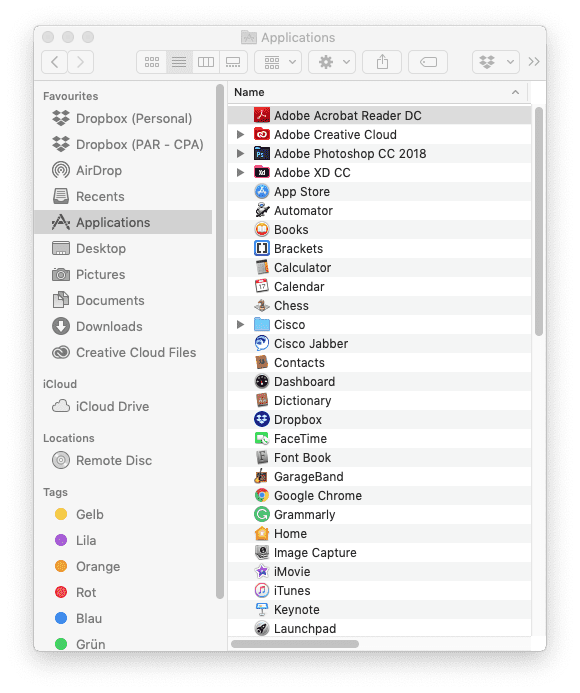The image size is (580, 693).
Task: Select the Books app icon
Action: click(262, 229)
